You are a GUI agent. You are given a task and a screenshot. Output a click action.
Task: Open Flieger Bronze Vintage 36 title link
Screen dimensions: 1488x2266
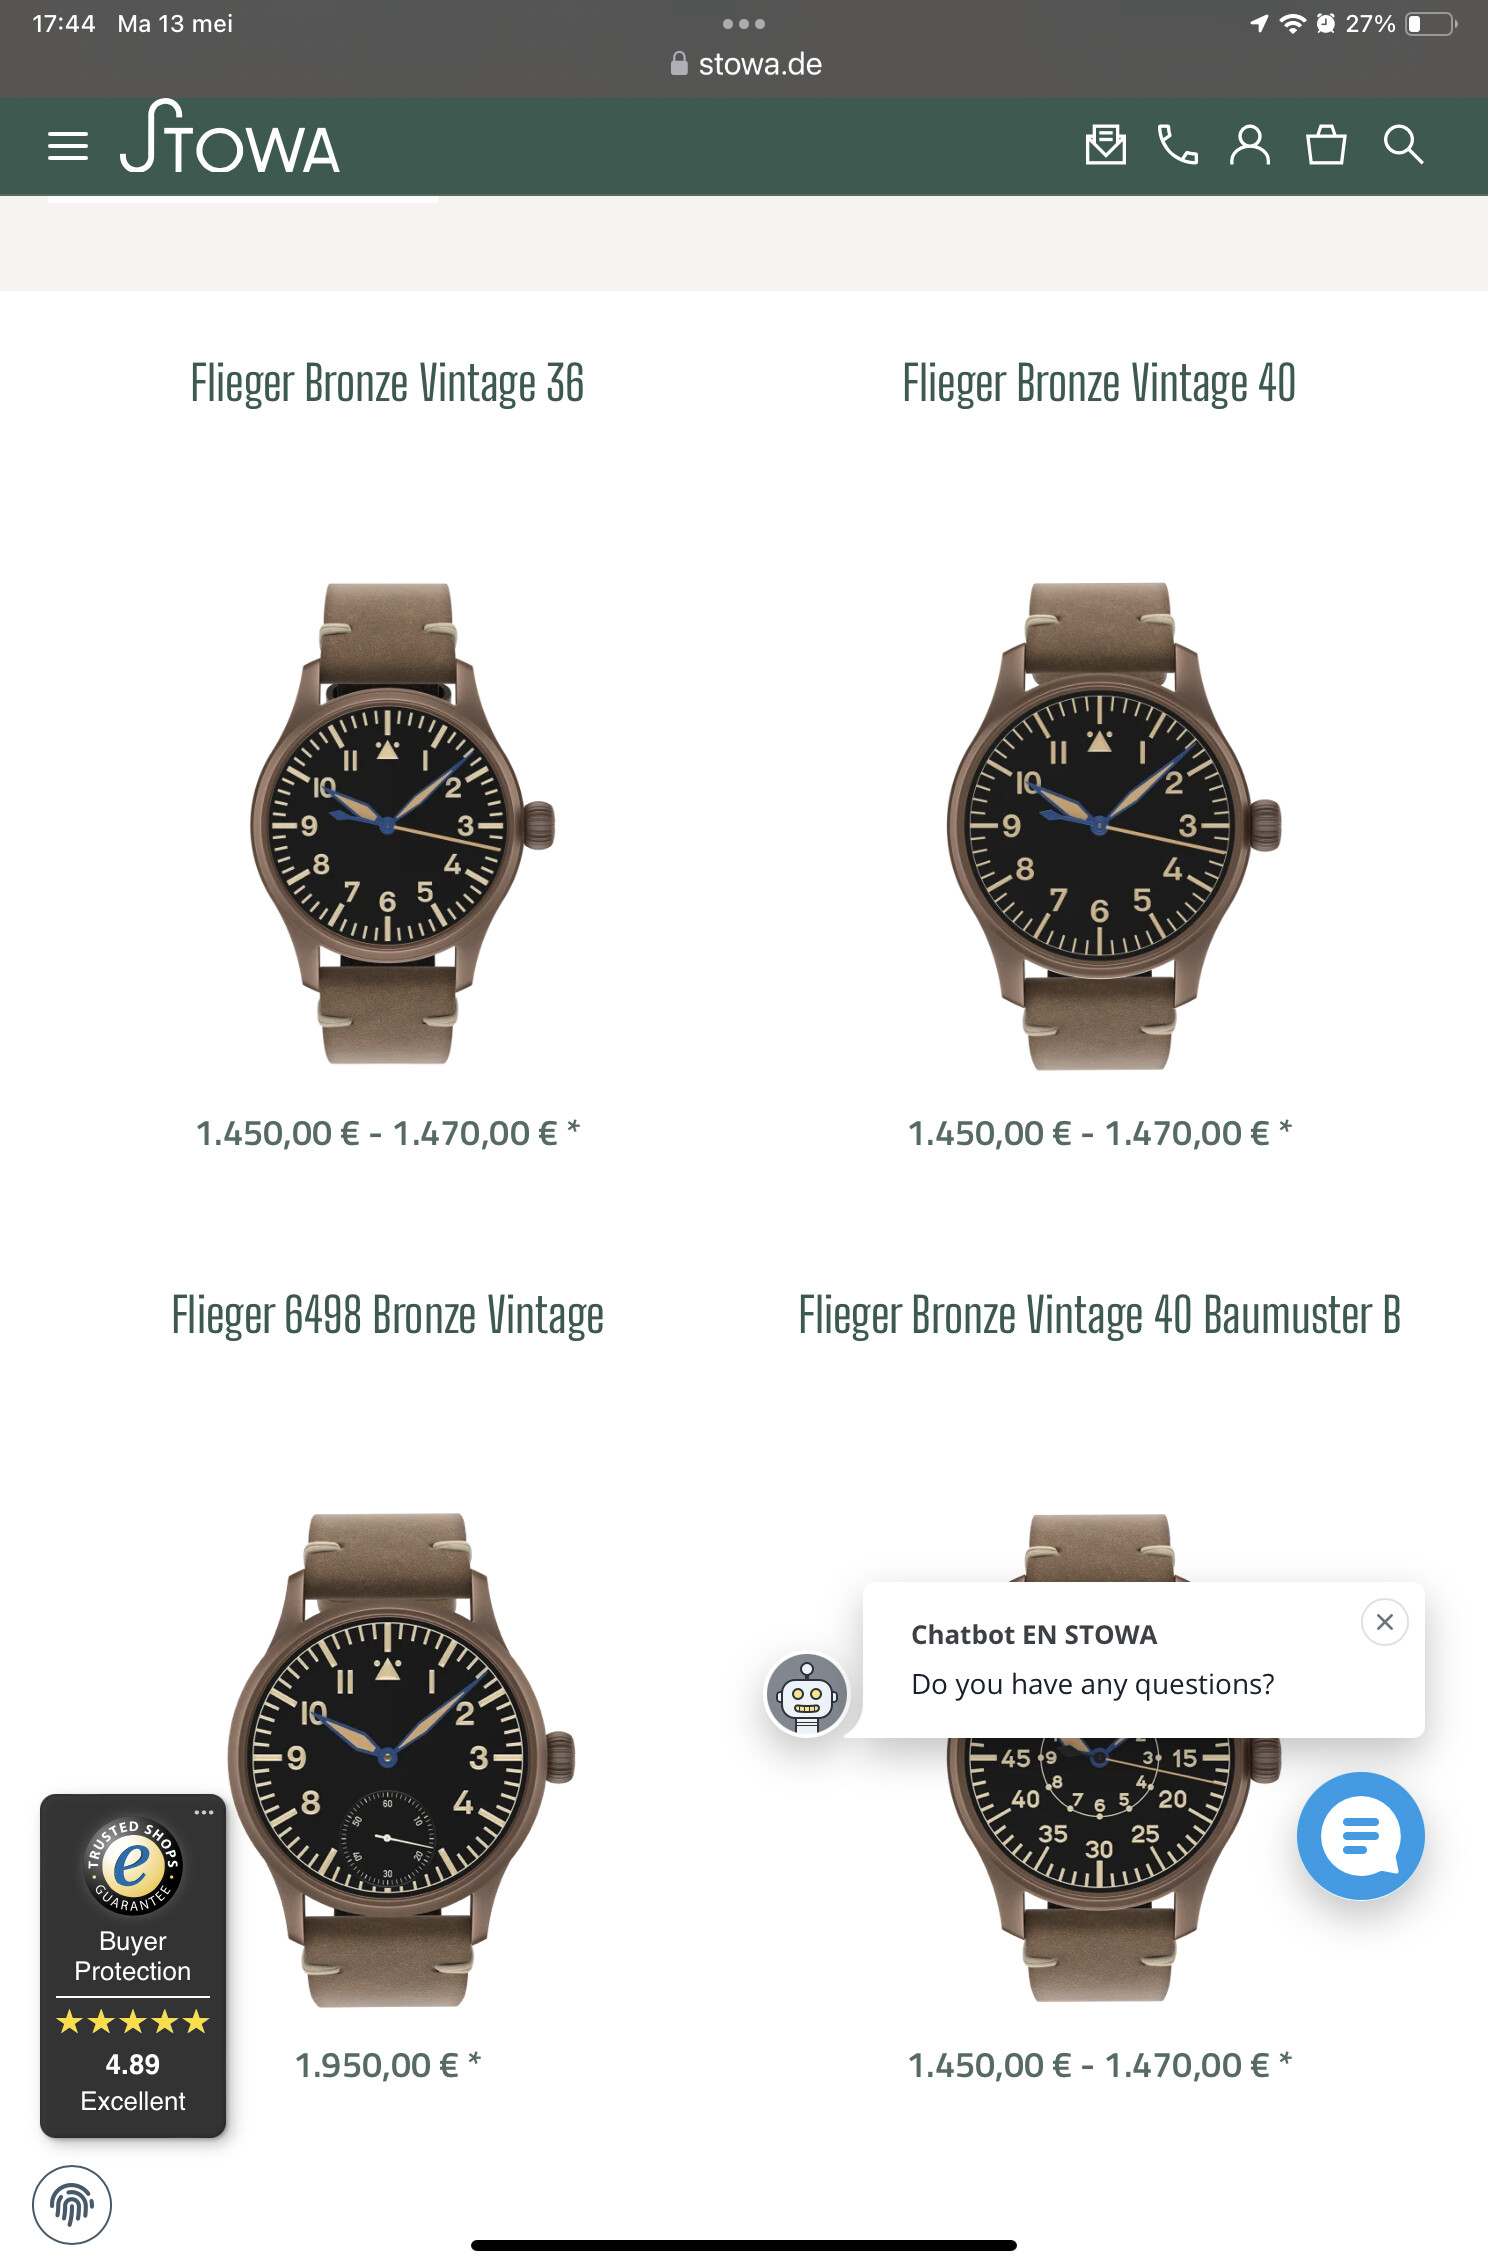tap(387, 384)
